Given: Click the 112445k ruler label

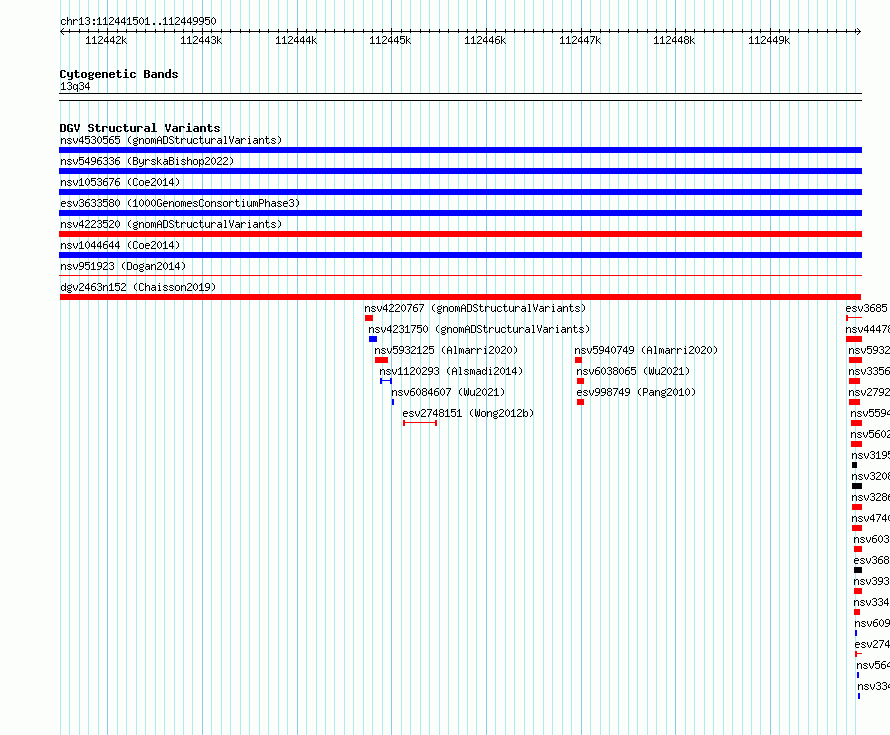Looking at the screenshot, I should (390, 40).
